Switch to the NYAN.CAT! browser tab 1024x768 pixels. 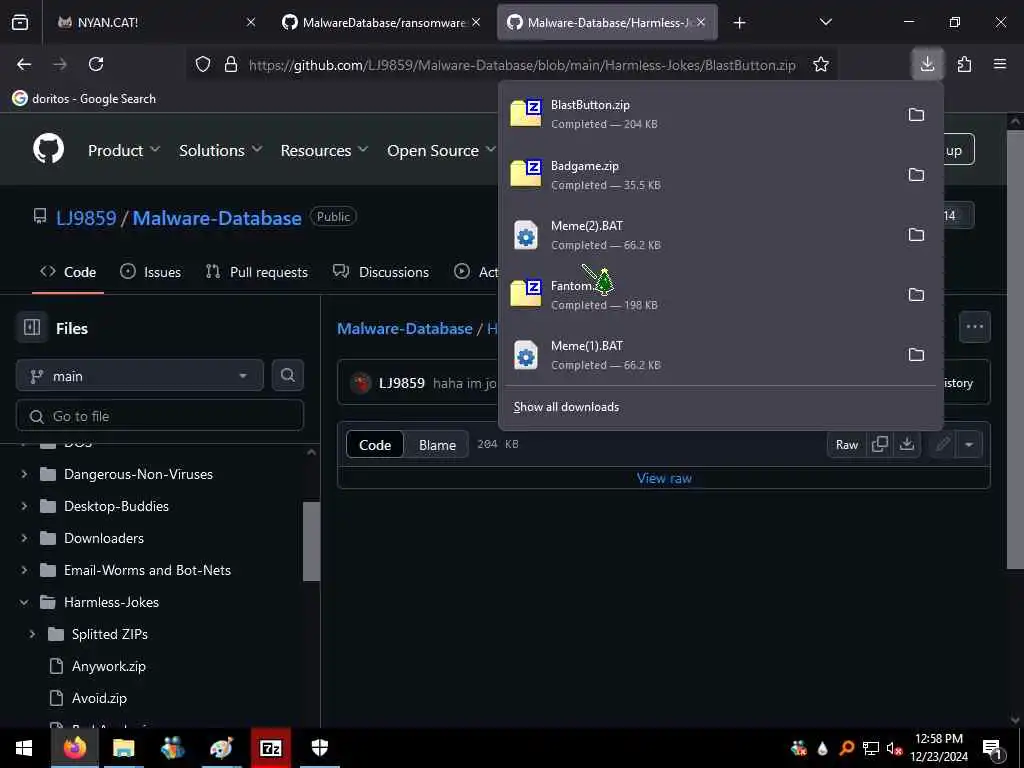[x=156, y=22]
